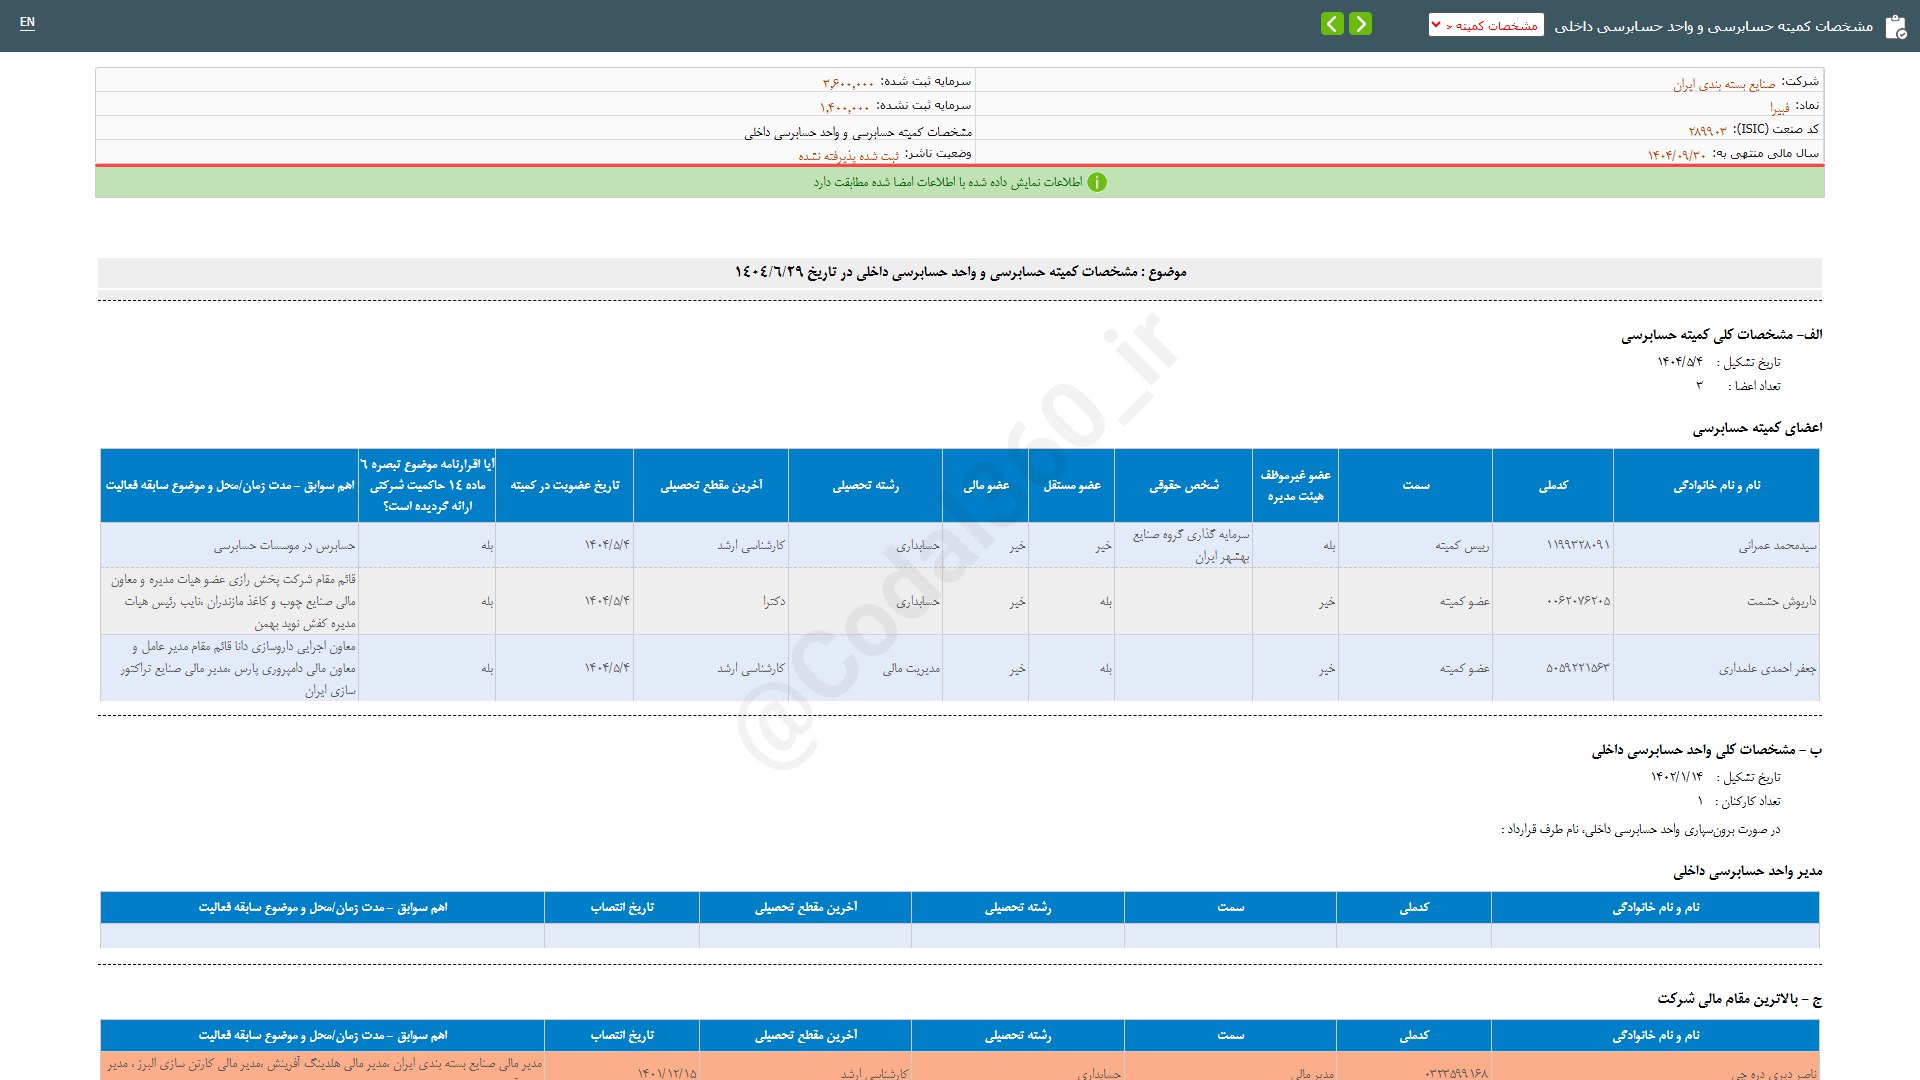The height and width of the screenshot is (1080, 1920).
Task: Click the fiscal year date ۱۴۰۴/۰۹/۳۰
Action: (1676, 155)
